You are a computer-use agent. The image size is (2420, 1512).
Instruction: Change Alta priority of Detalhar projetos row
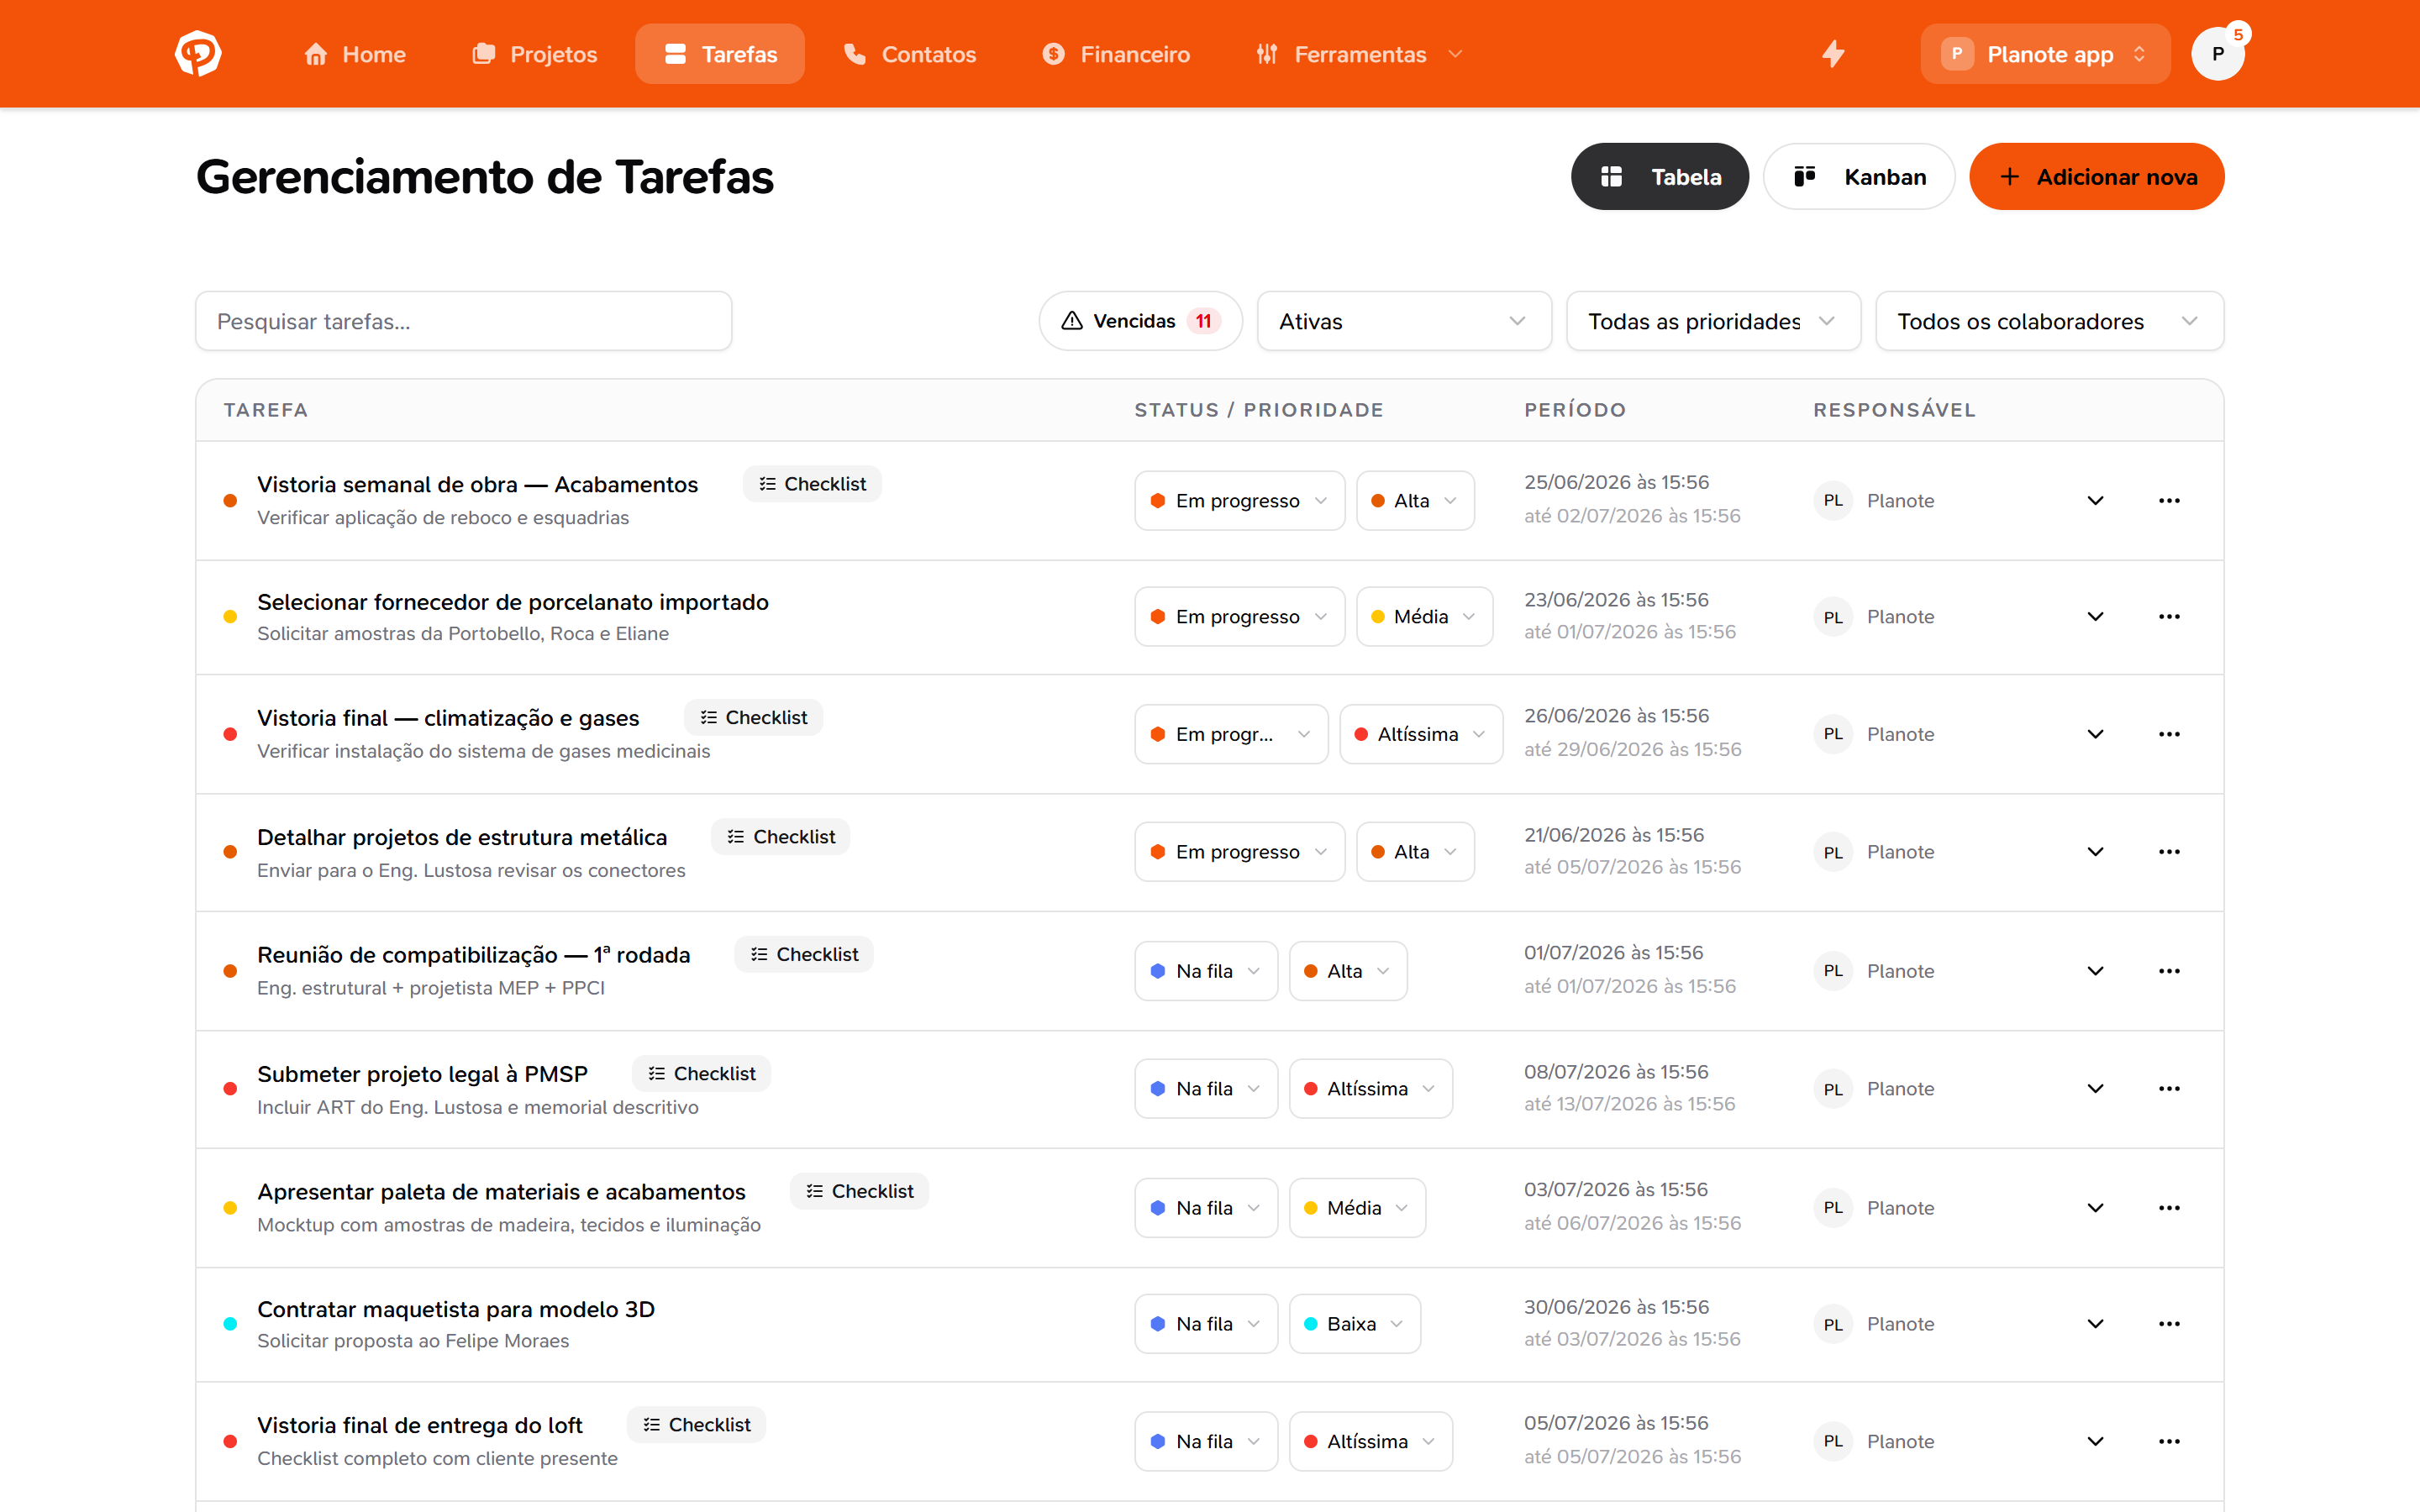point(1415,852)
